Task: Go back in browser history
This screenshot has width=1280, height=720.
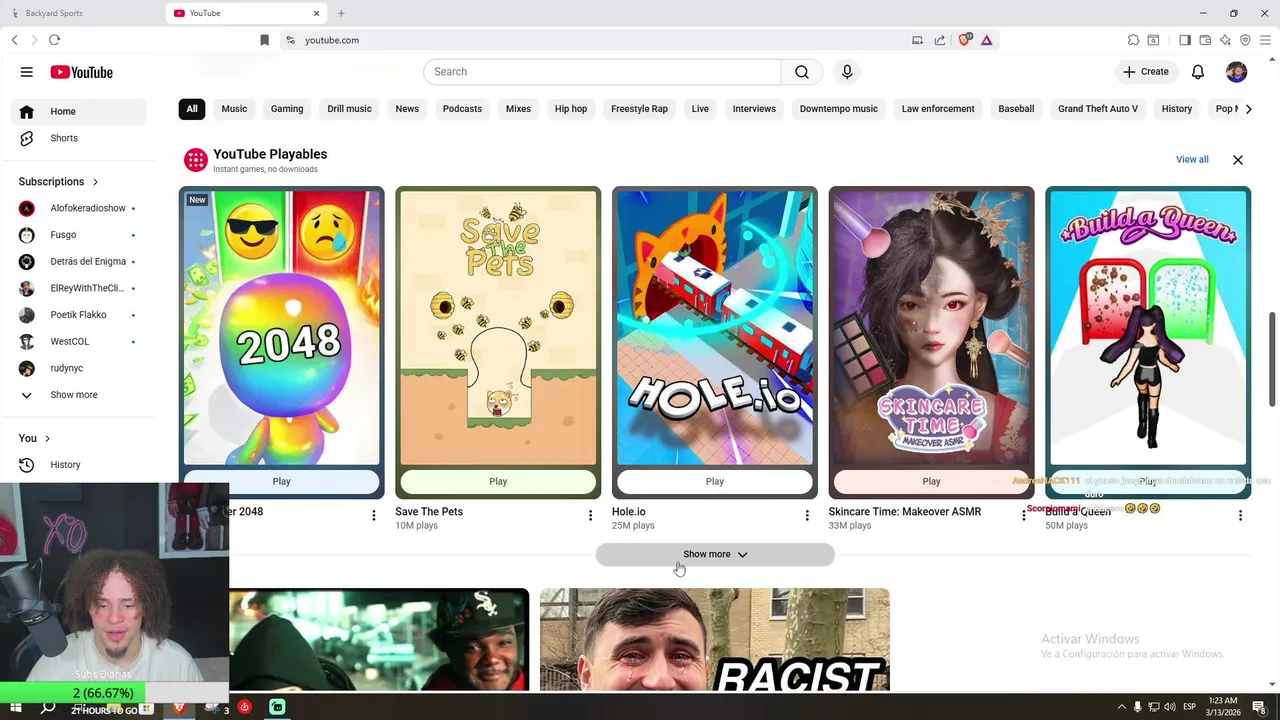Action: tap(15, 40)
